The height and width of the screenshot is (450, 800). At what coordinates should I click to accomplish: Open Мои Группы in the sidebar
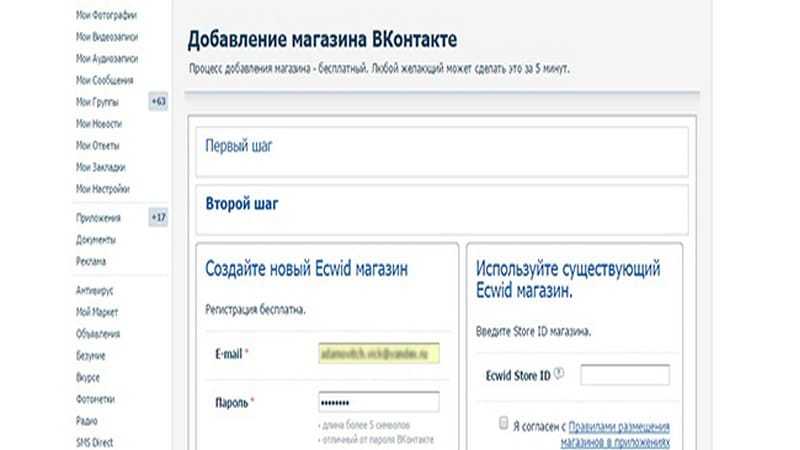tap(97, 102)
